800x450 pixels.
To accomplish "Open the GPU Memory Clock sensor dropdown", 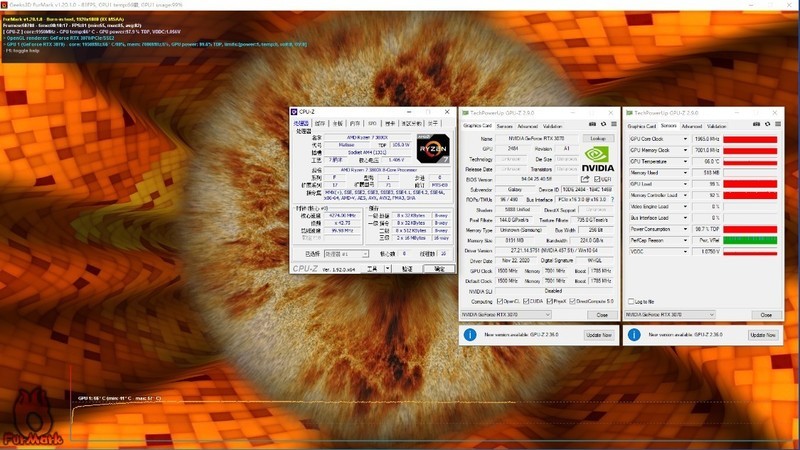I will click(685, 150).
